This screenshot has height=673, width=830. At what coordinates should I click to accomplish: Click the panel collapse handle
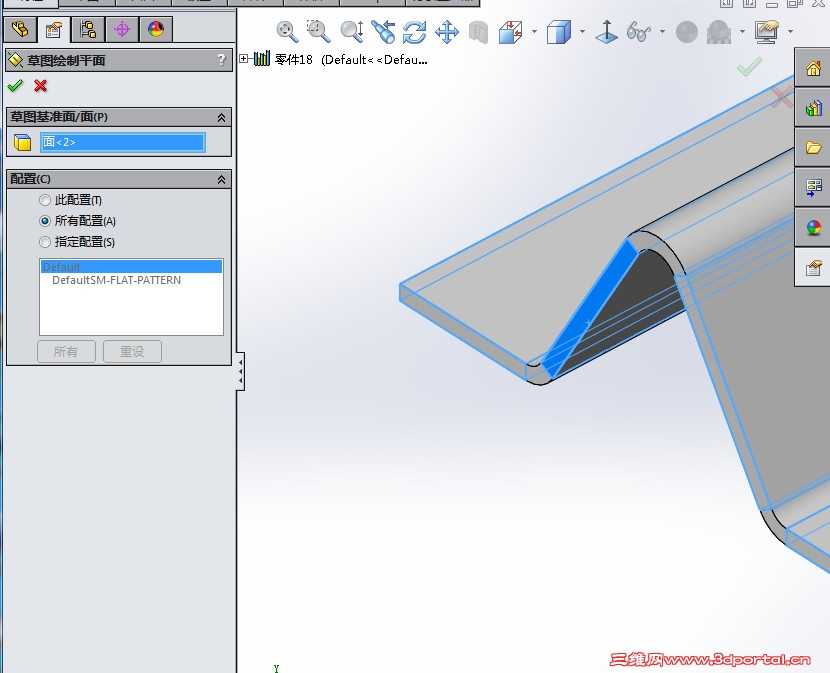pyautogui.click(x=240, y=371)
